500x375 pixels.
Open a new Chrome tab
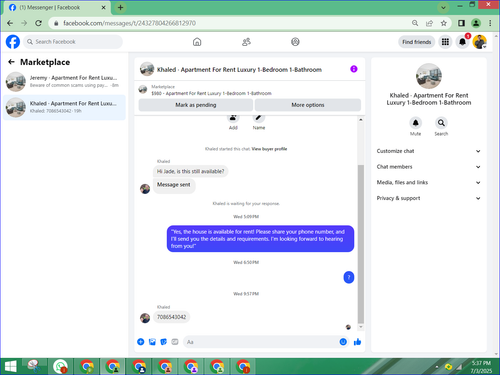tap(121, 7)
